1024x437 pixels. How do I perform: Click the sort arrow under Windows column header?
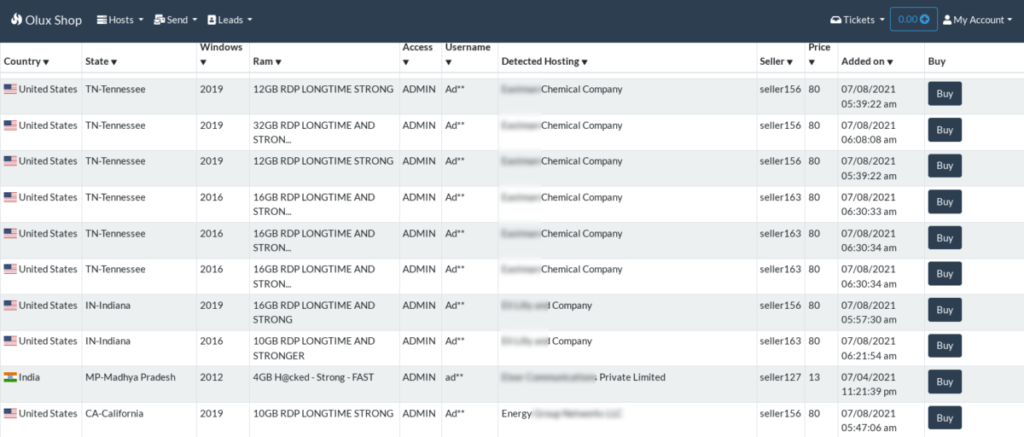click(x=203, y=62)
